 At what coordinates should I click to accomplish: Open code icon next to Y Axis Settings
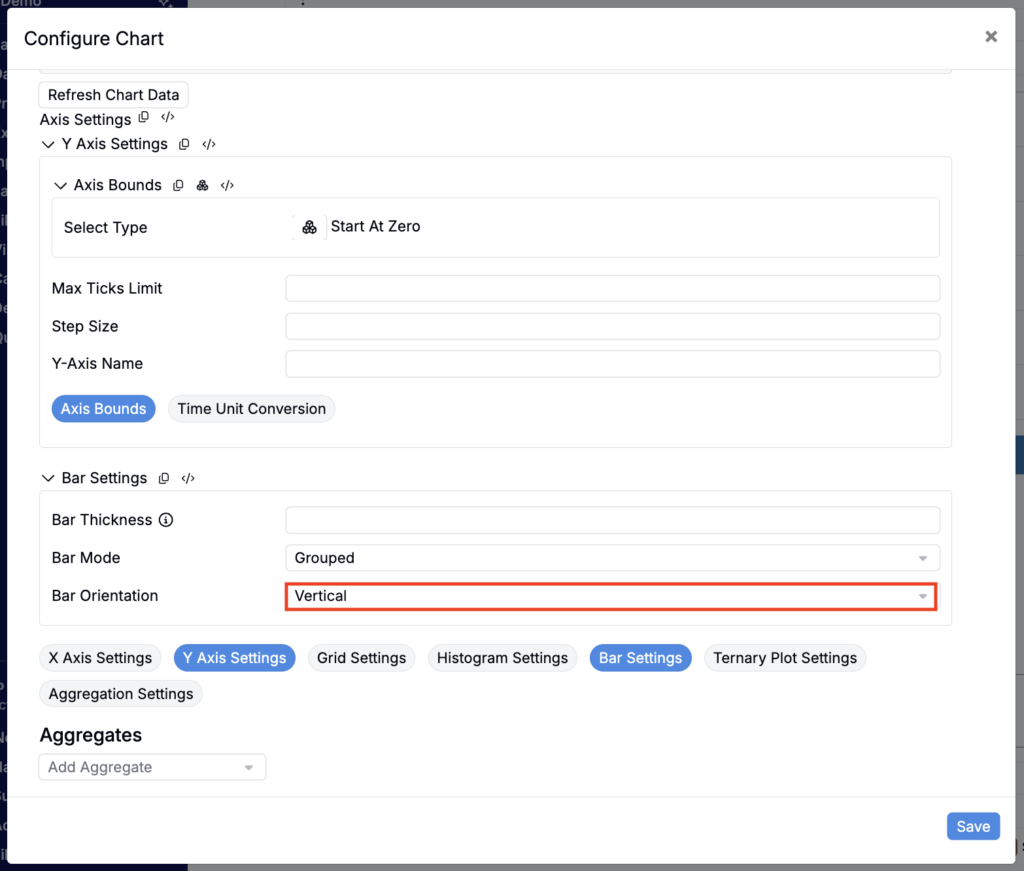209,144
